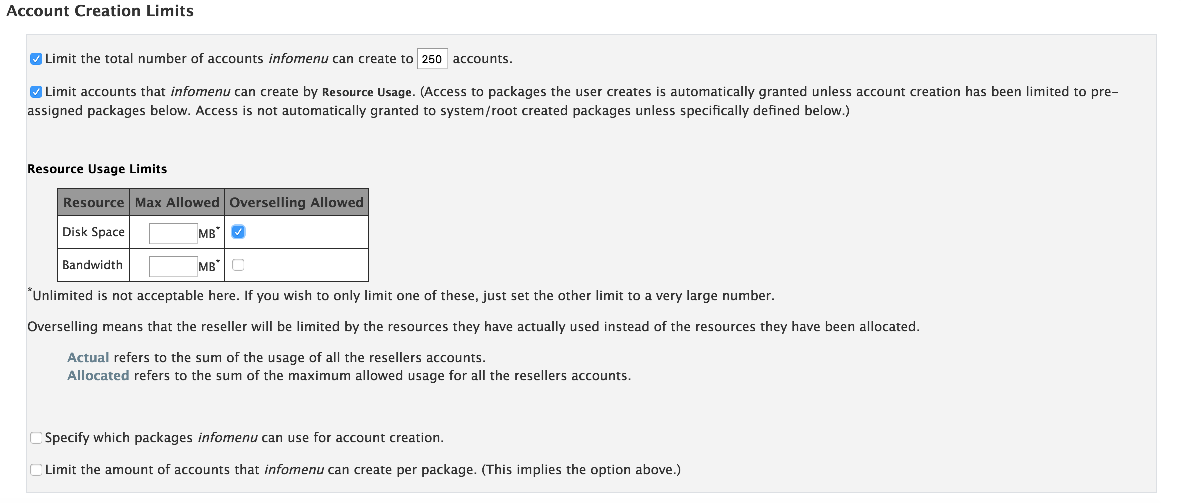Toggle the limit by Resource Usage checkbox
Viewport: 1181px width, 503px height.
(x=36, y=92)
